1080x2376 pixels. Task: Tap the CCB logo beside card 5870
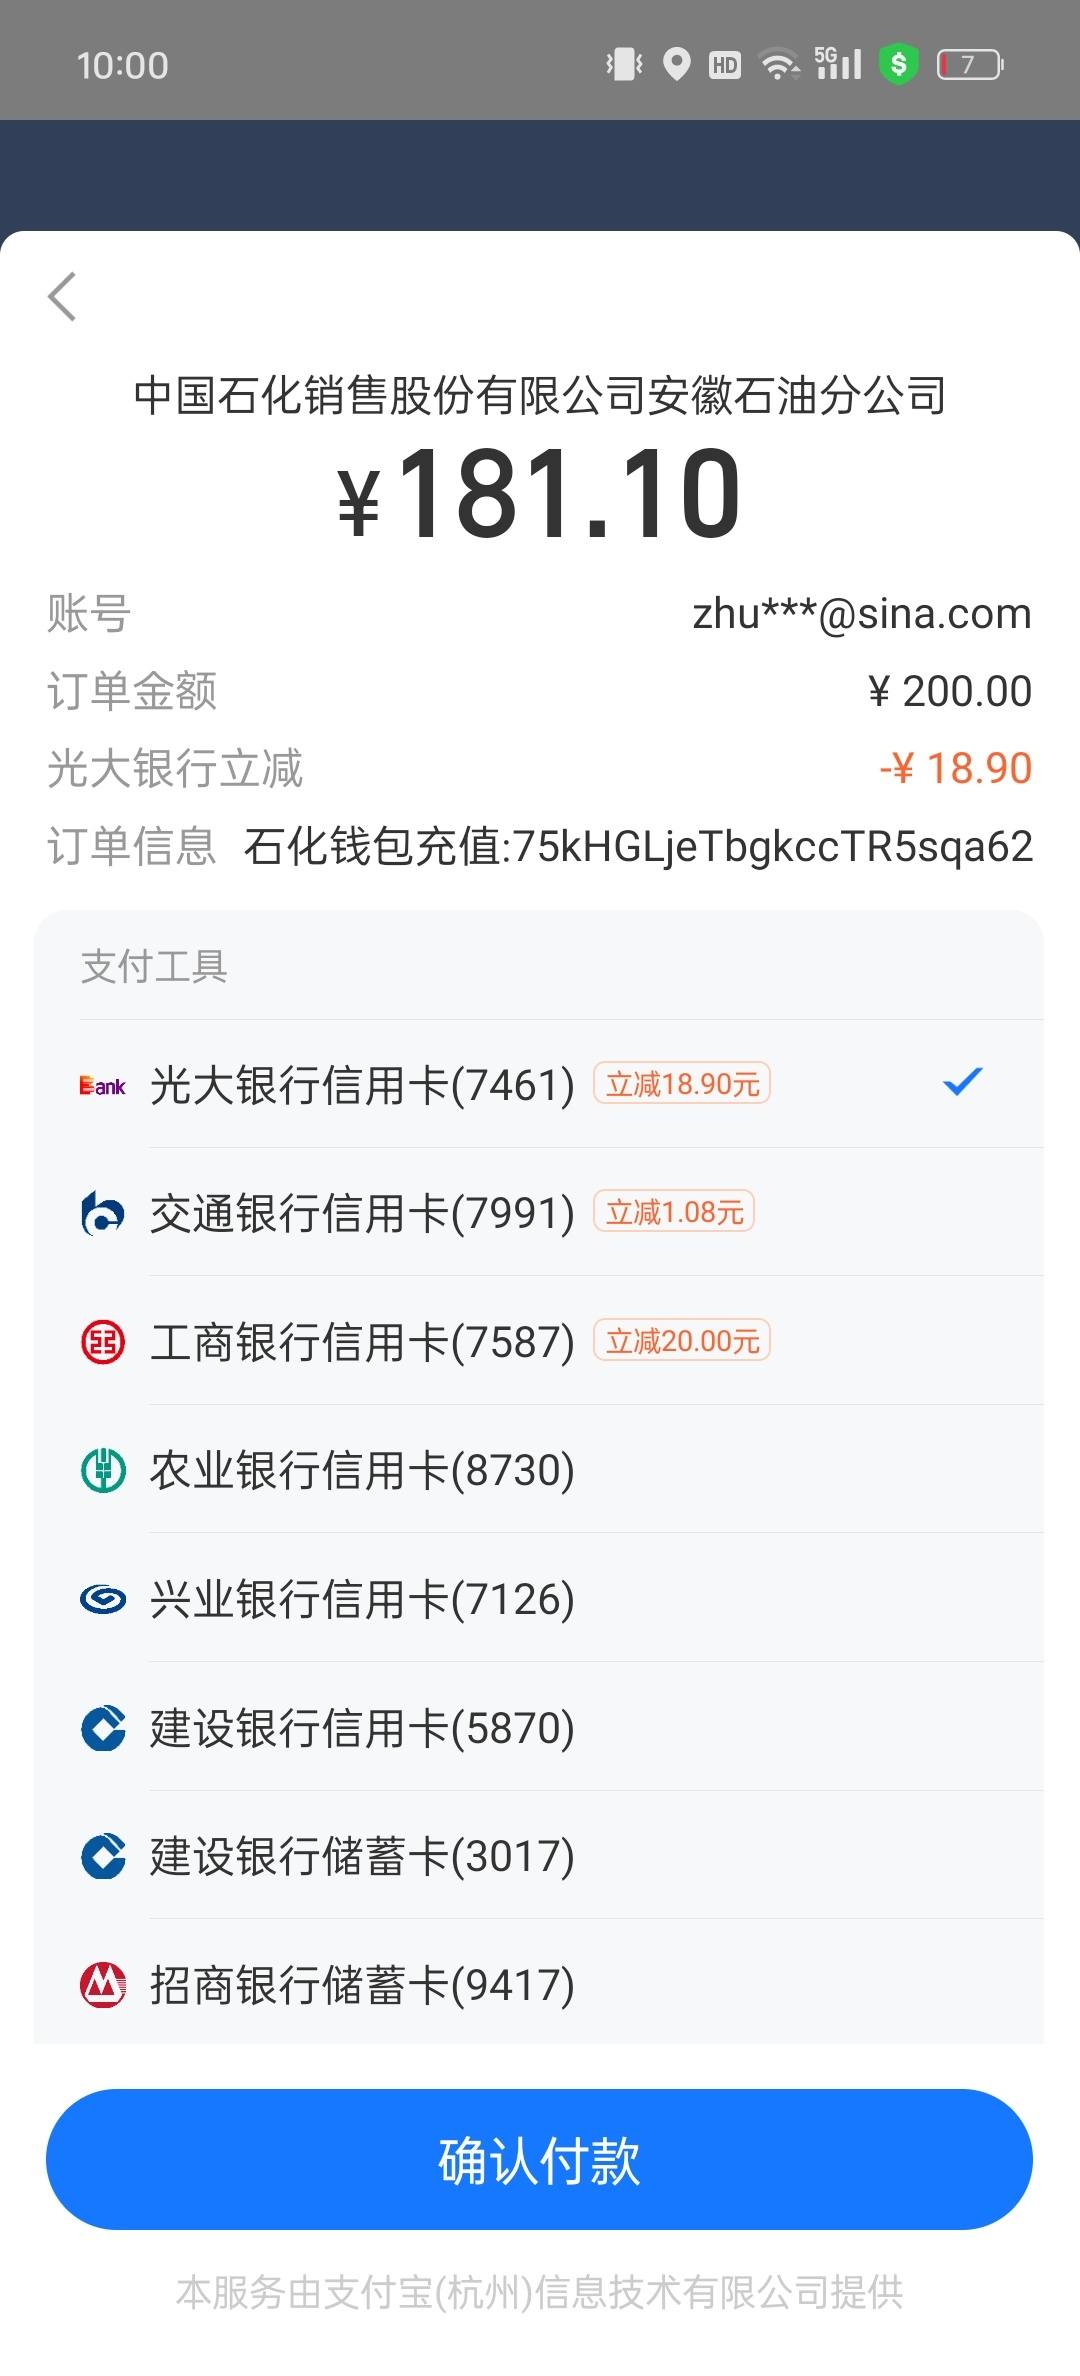(x=103, y=1728)
